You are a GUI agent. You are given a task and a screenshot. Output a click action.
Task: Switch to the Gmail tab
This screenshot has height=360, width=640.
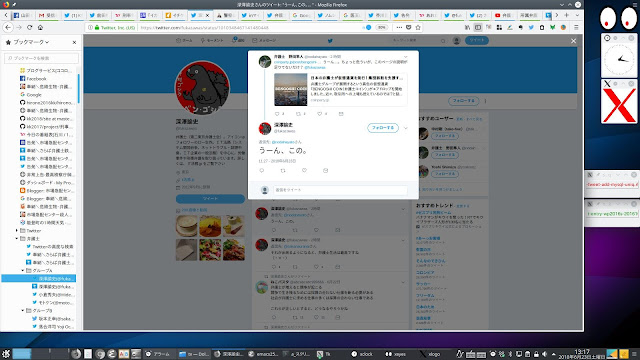48,15
